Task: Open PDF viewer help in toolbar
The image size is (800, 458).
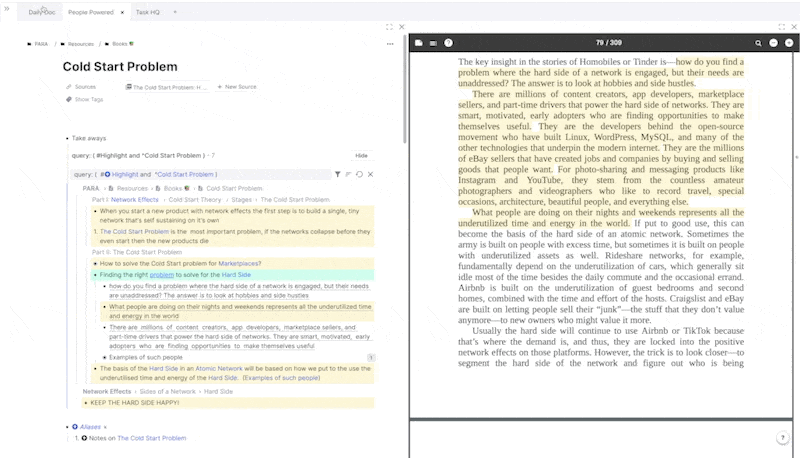Action: coord(448,43)
